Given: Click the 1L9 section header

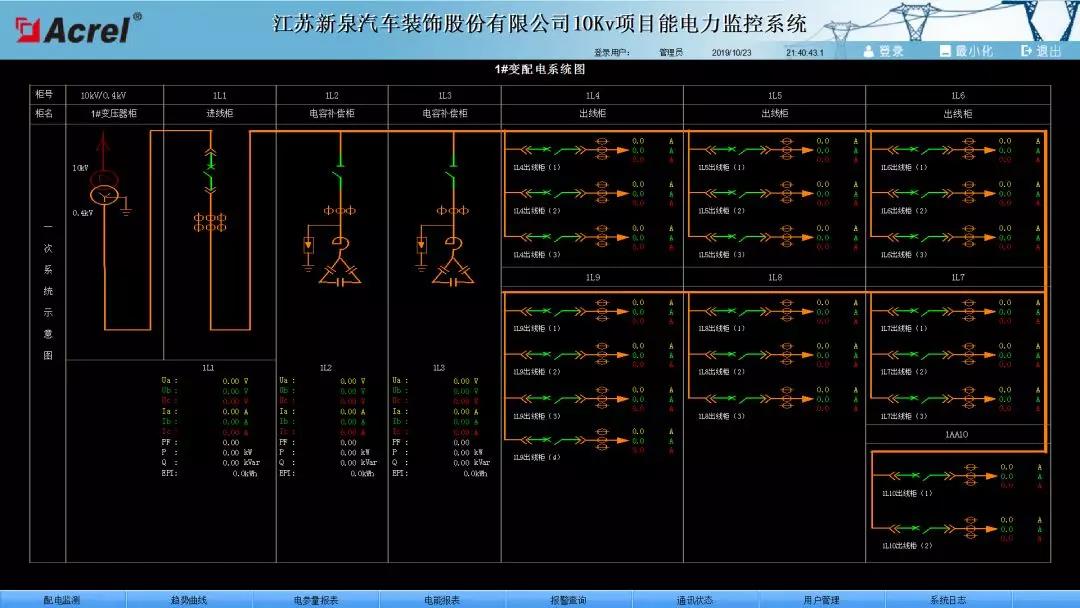Looking at the screenshot, I should 593,277.
